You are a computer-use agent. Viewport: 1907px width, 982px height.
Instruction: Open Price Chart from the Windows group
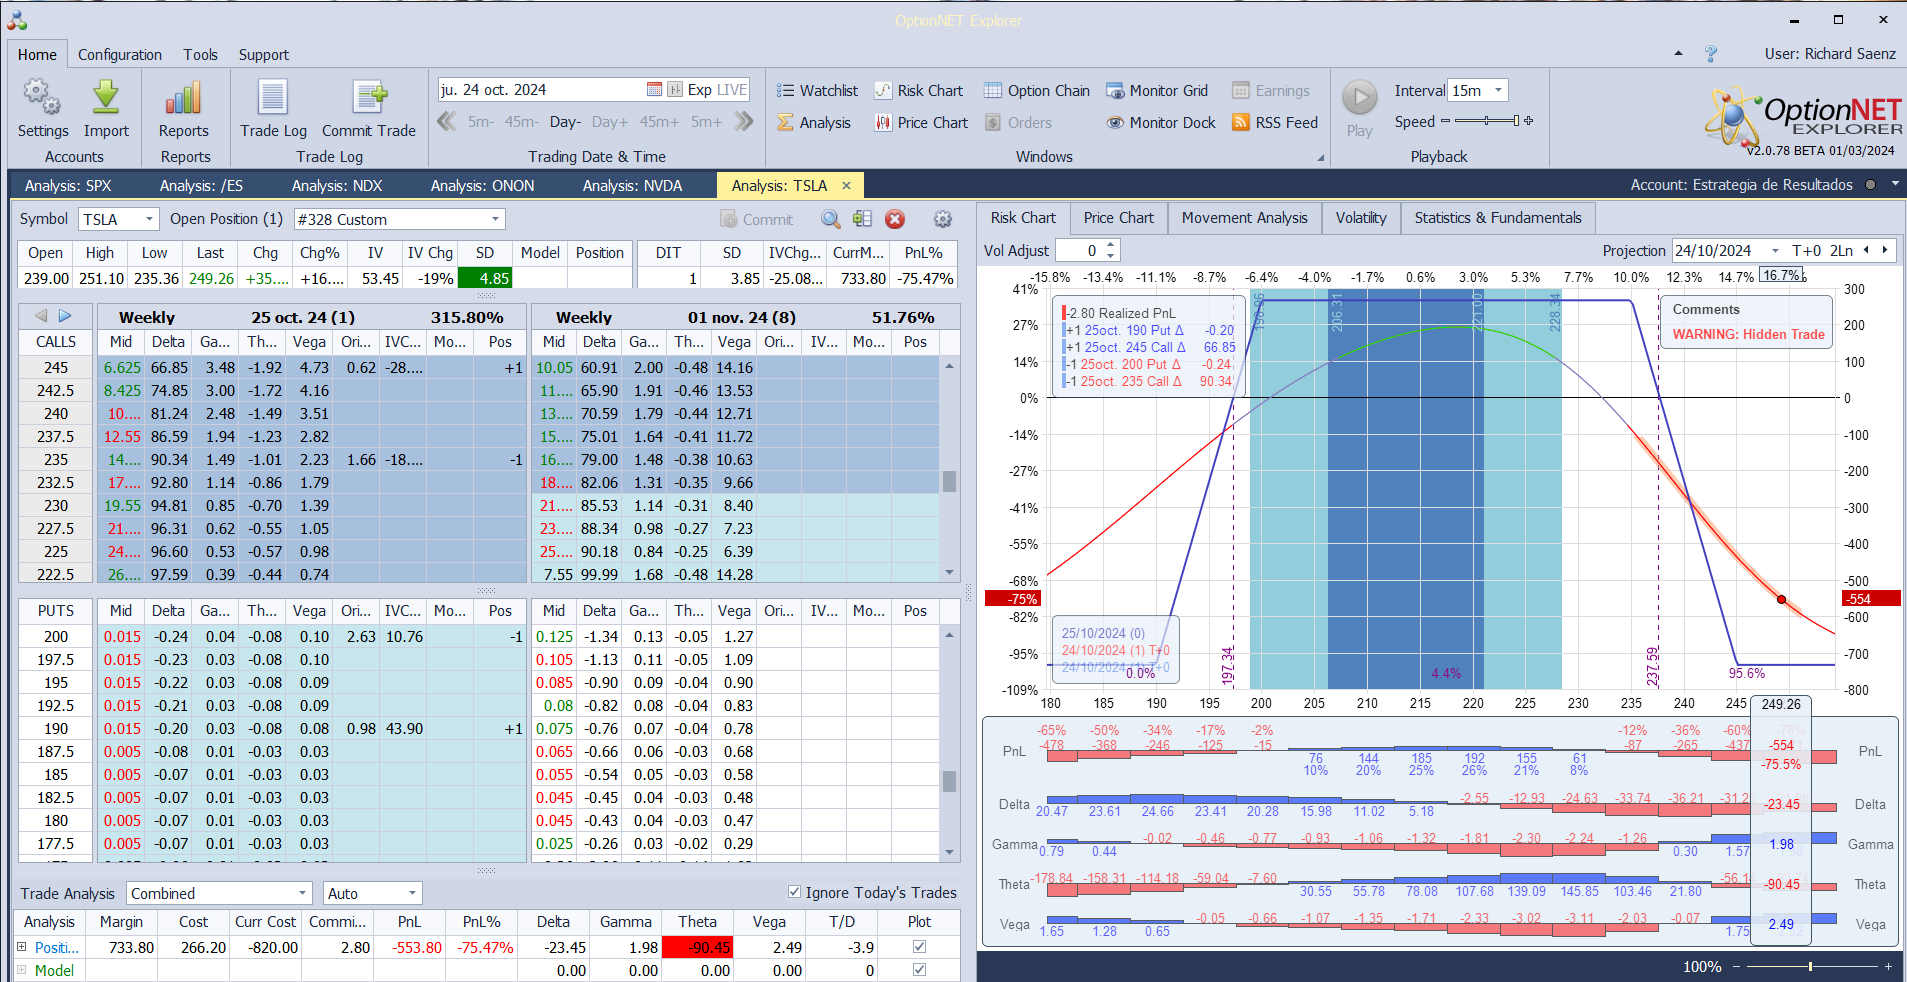tap(921, 123)
